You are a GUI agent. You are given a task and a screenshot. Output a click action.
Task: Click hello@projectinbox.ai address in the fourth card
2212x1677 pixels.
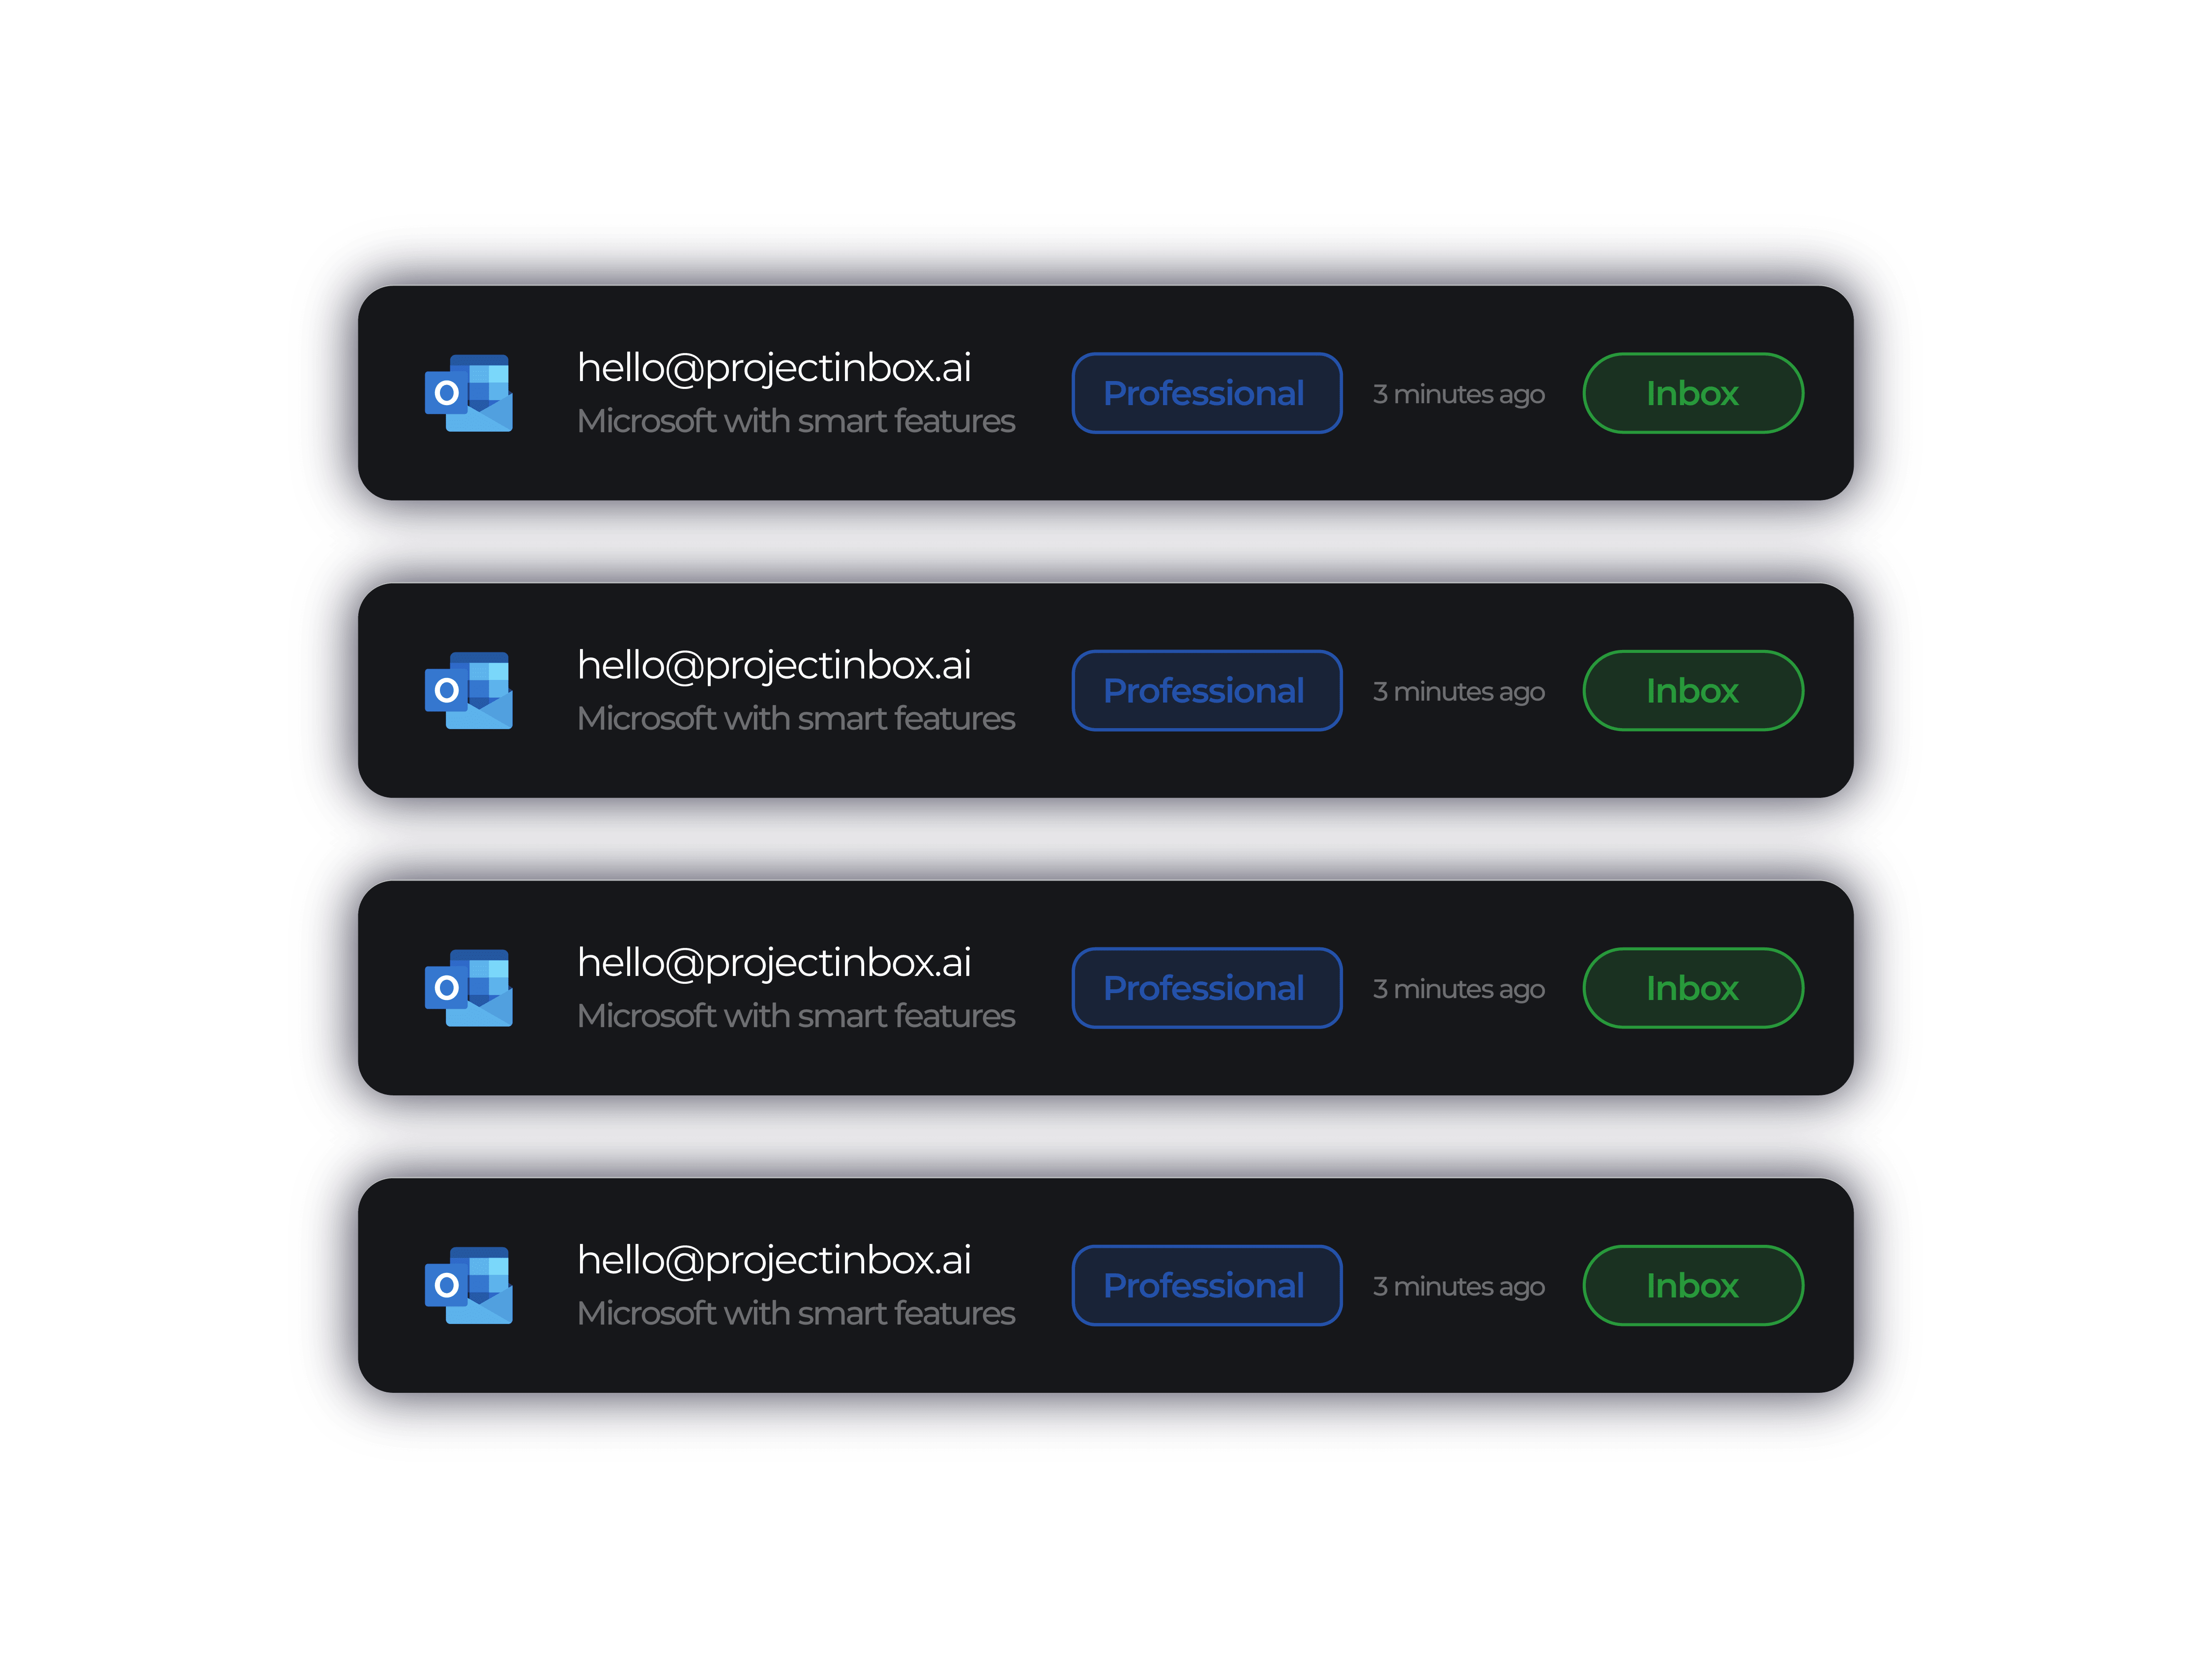(774, 1261)
